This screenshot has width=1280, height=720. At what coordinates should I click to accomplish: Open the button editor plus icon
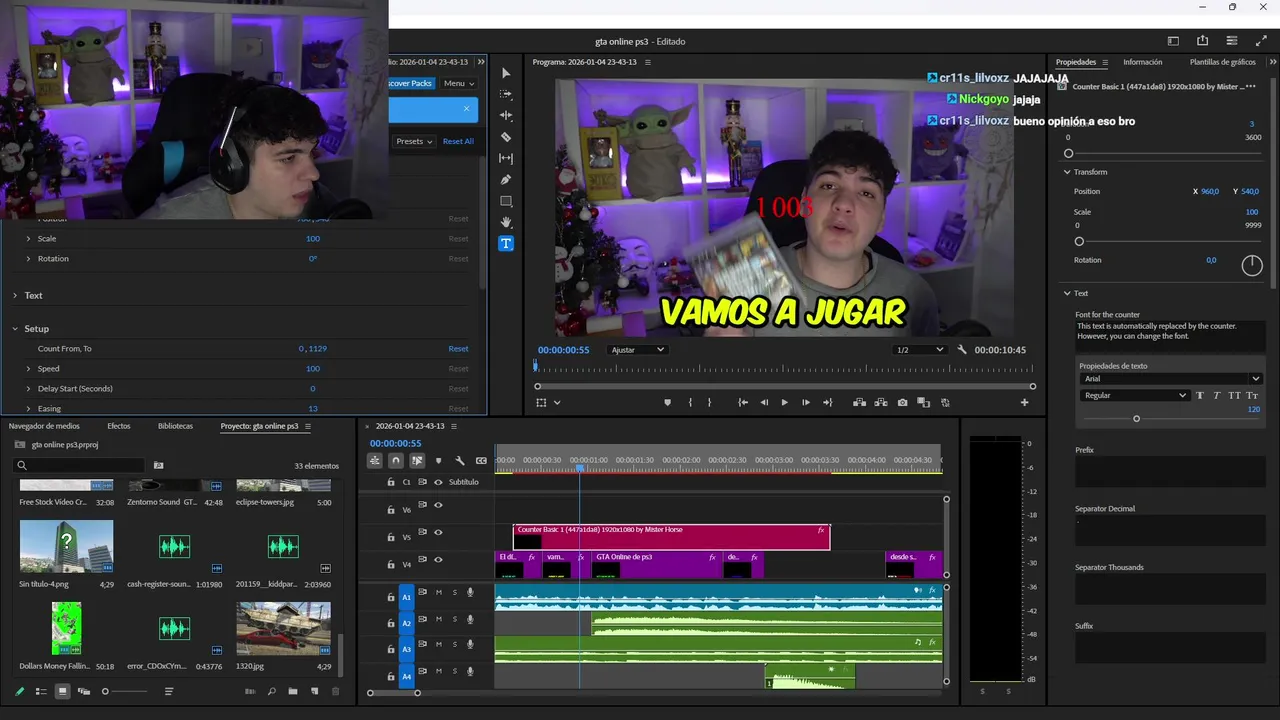pyautogui.click(x=1024, y=402)
